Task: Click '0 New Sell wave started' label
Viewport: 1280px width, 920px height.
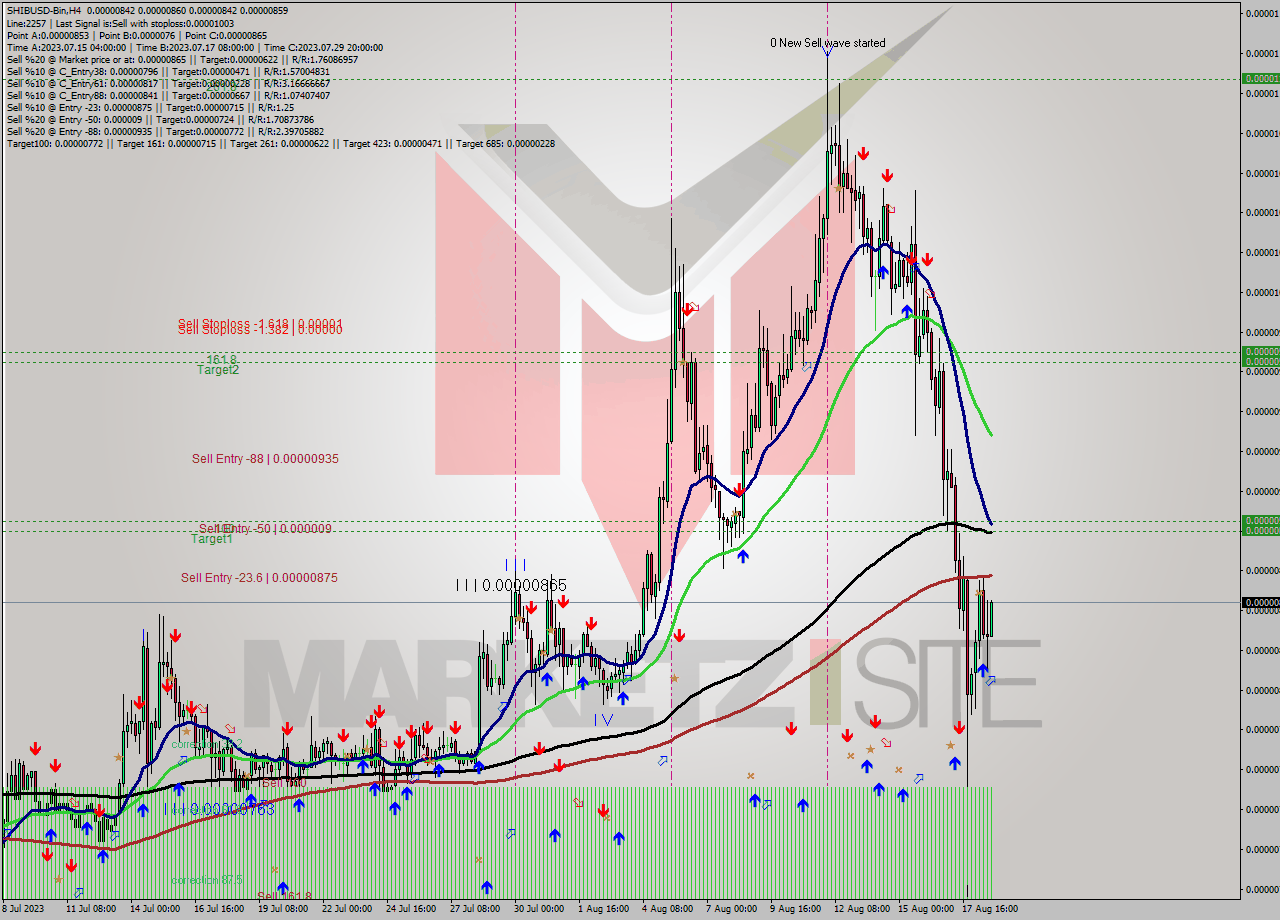Action: tap(827, 43)
